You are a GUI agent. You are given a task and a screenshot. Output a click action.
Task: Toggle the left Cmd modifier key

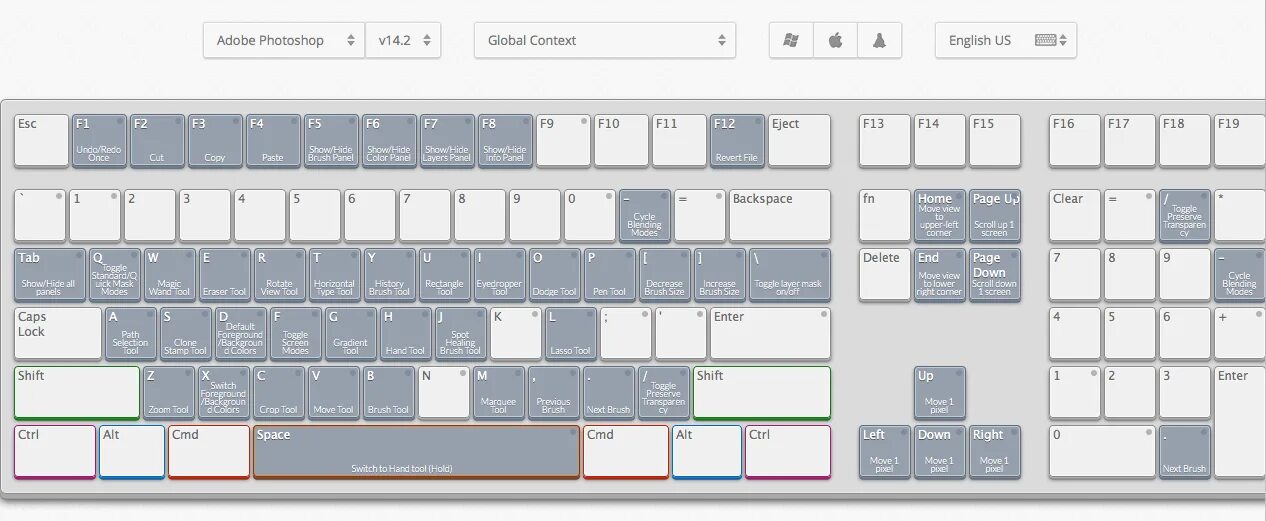coord(209,452)
